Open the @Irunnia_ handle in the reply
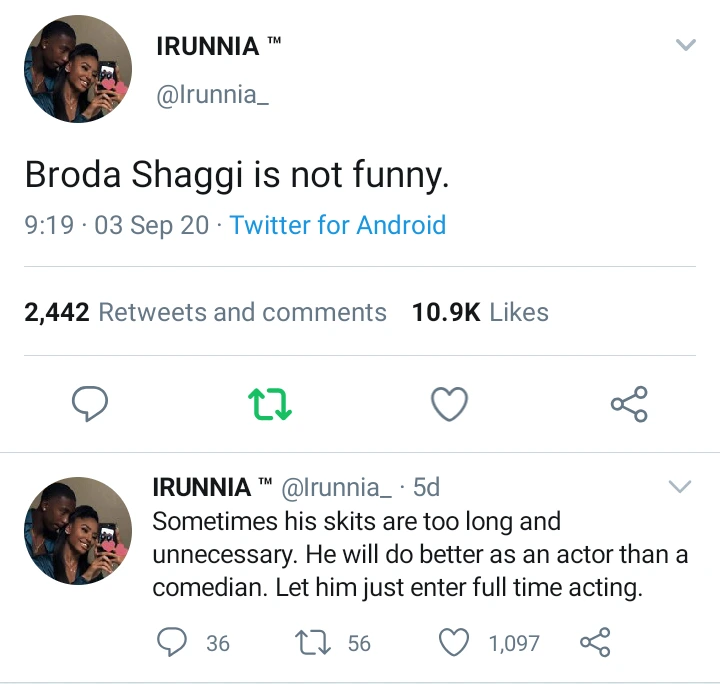Image resolution: width=720 pixels, height=684 pixels. click(337, 487)
